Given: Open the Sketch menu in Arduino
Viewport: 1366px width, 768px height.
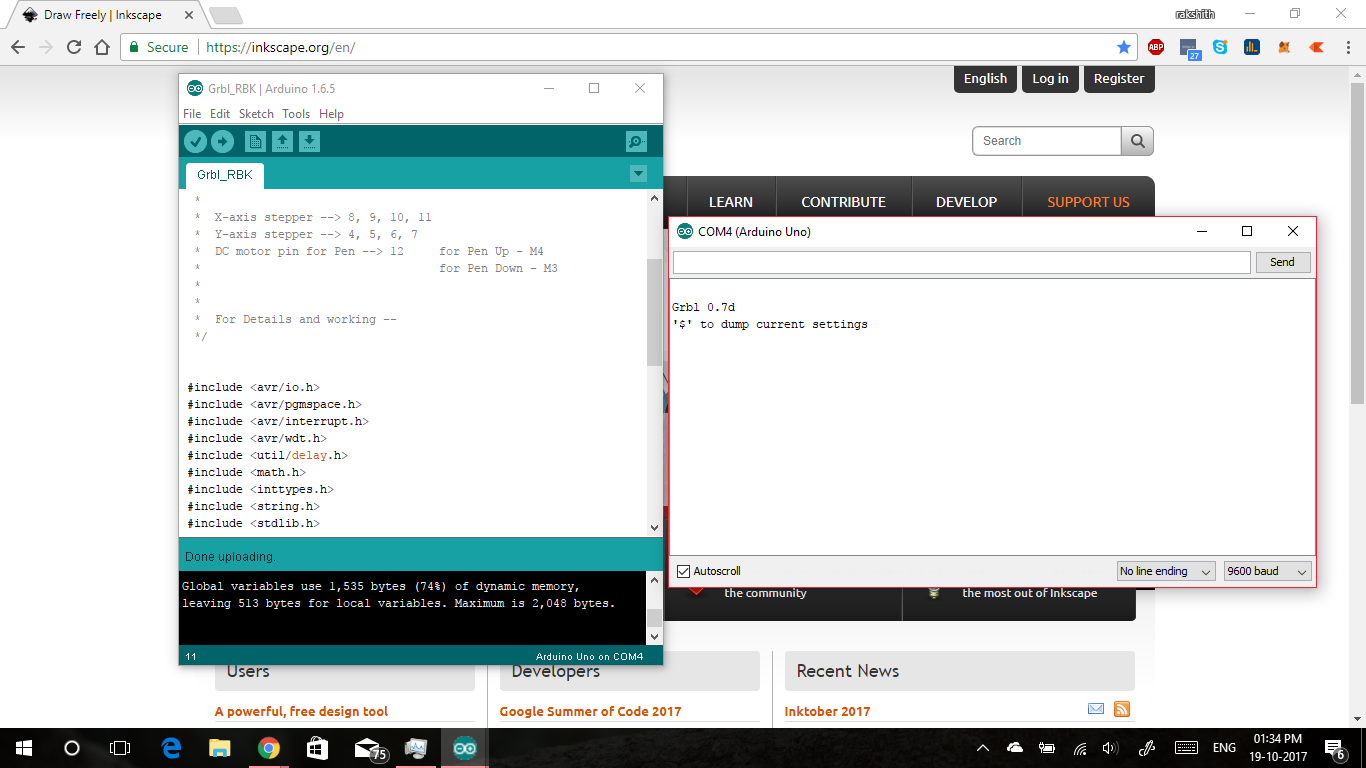Looking at the screenshot, I should coord(256,114).
